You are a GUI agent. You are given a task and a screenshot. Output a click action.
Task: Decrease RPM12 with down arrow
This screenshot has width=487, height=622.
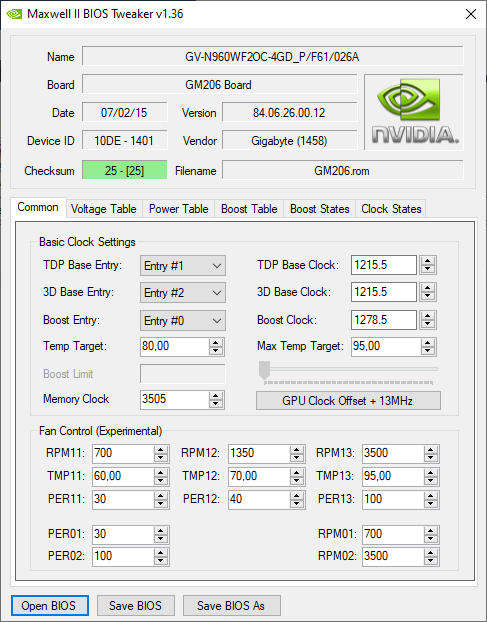[x=297, y=458]
